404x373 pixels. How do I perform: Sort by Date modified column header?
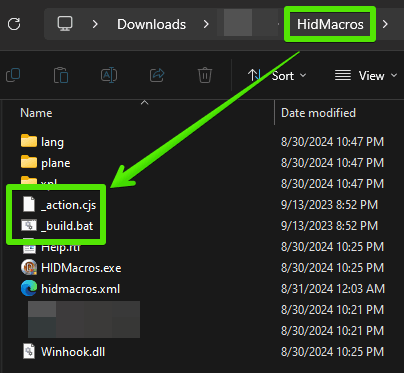[318, 113]
